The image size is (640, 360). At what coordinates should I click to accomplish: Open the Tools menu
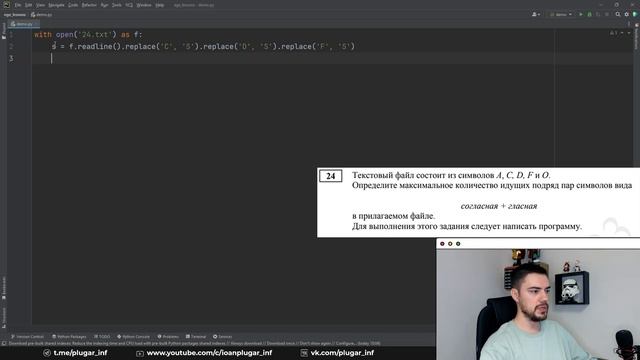tap(117, 5)
